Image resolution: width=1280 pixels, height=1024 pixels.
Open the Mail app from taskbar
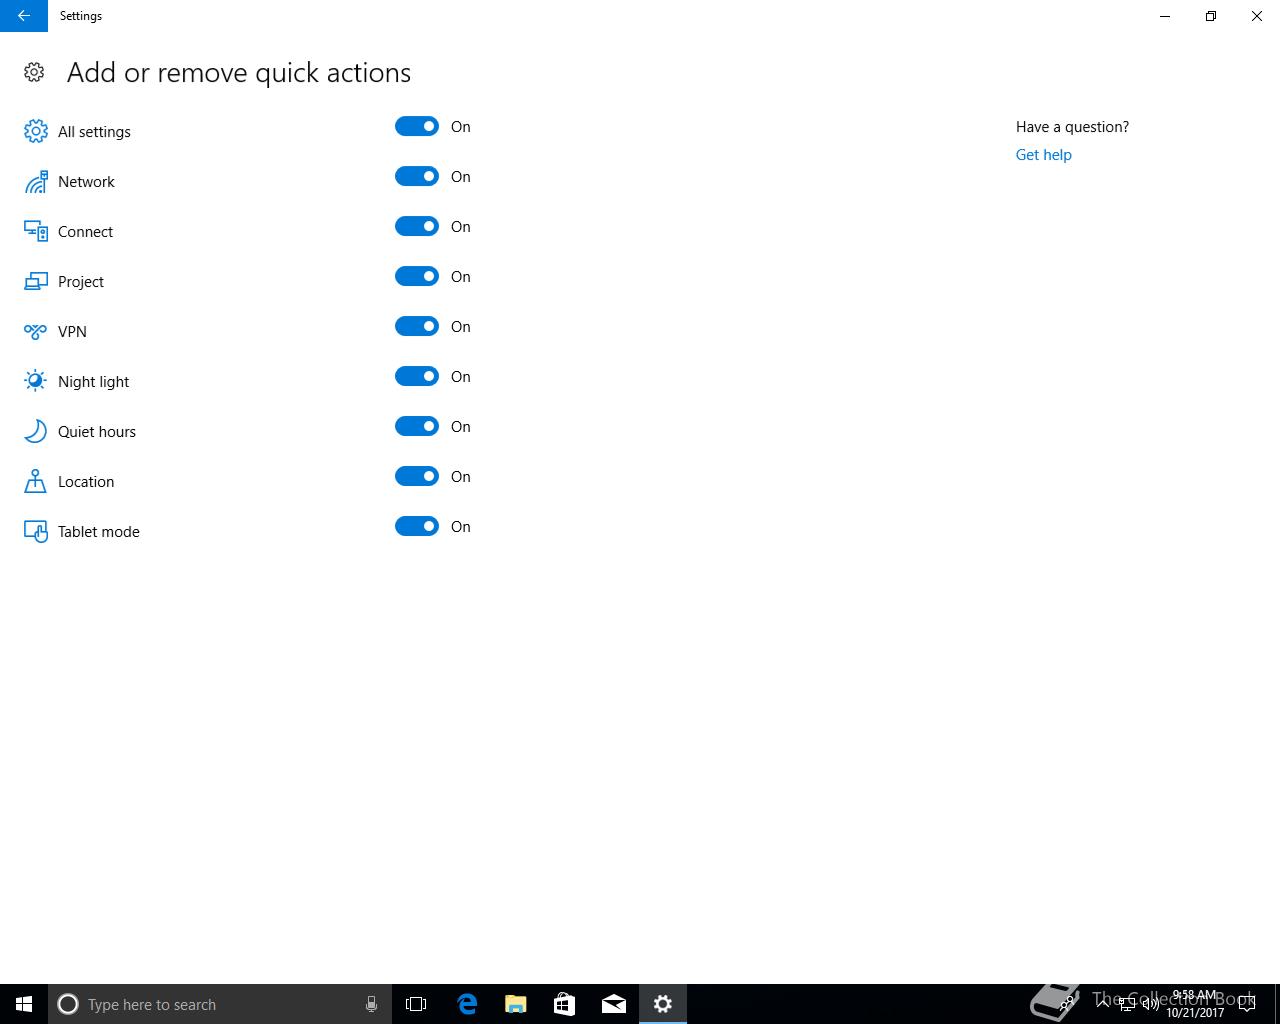click(x=614, y=1004)
